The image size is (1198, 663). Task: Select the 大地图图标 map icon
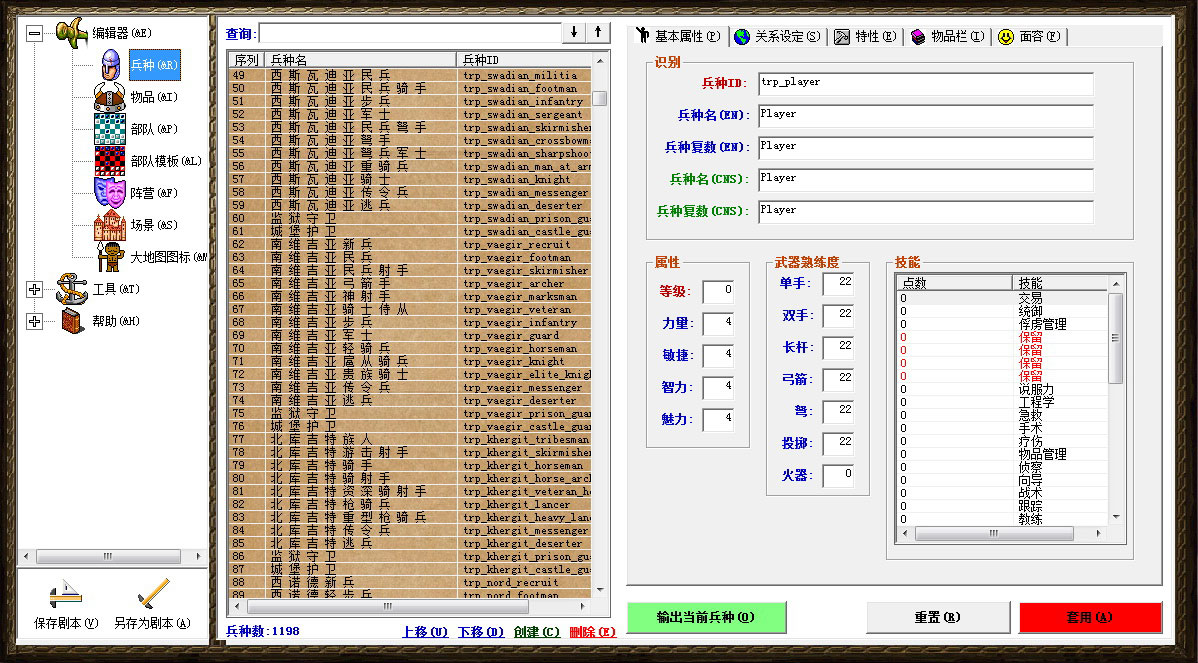(110, 257)
